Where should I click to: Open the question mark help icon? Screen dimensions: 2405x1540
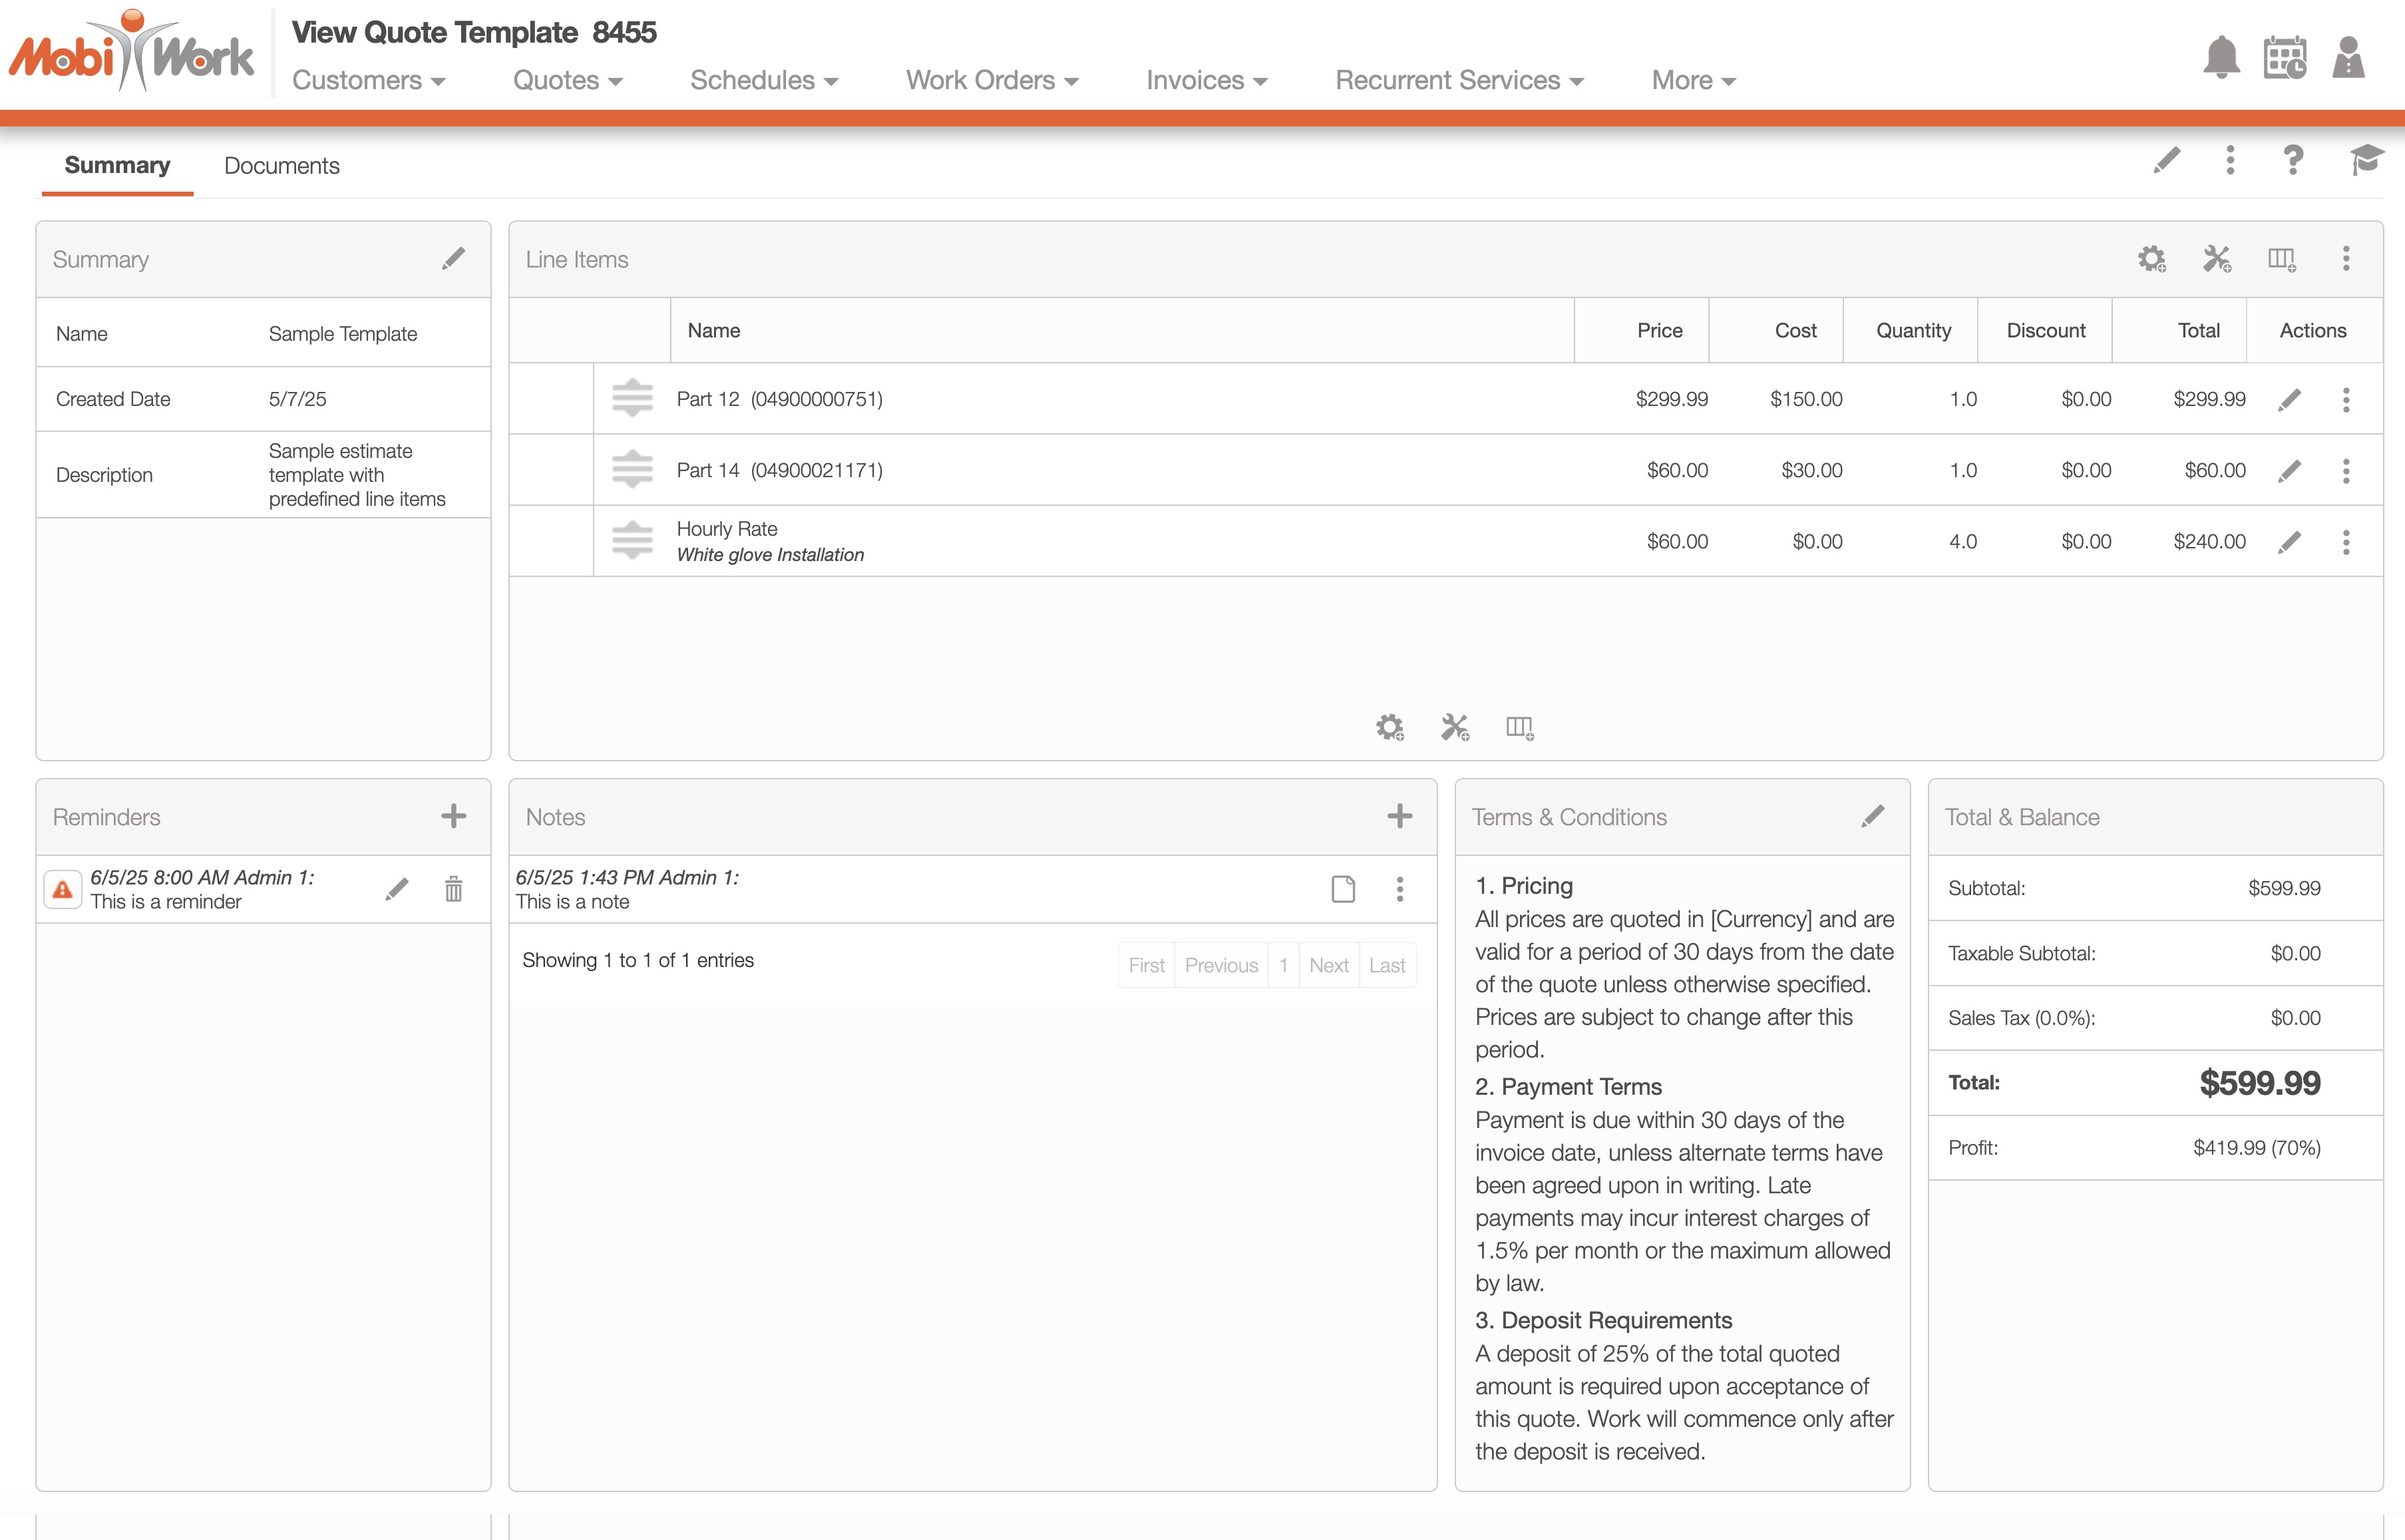tap(2293, 160)
